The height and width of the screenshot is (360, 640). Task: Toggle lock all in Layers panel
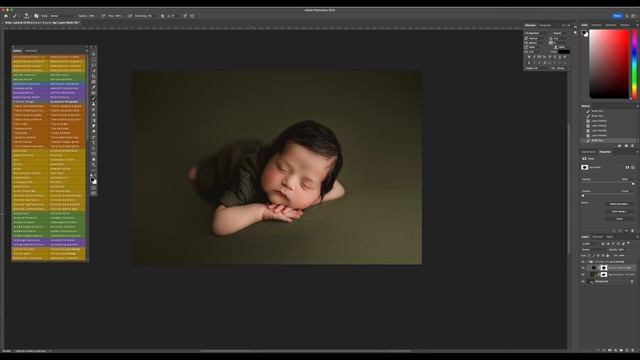click(608, 256)
